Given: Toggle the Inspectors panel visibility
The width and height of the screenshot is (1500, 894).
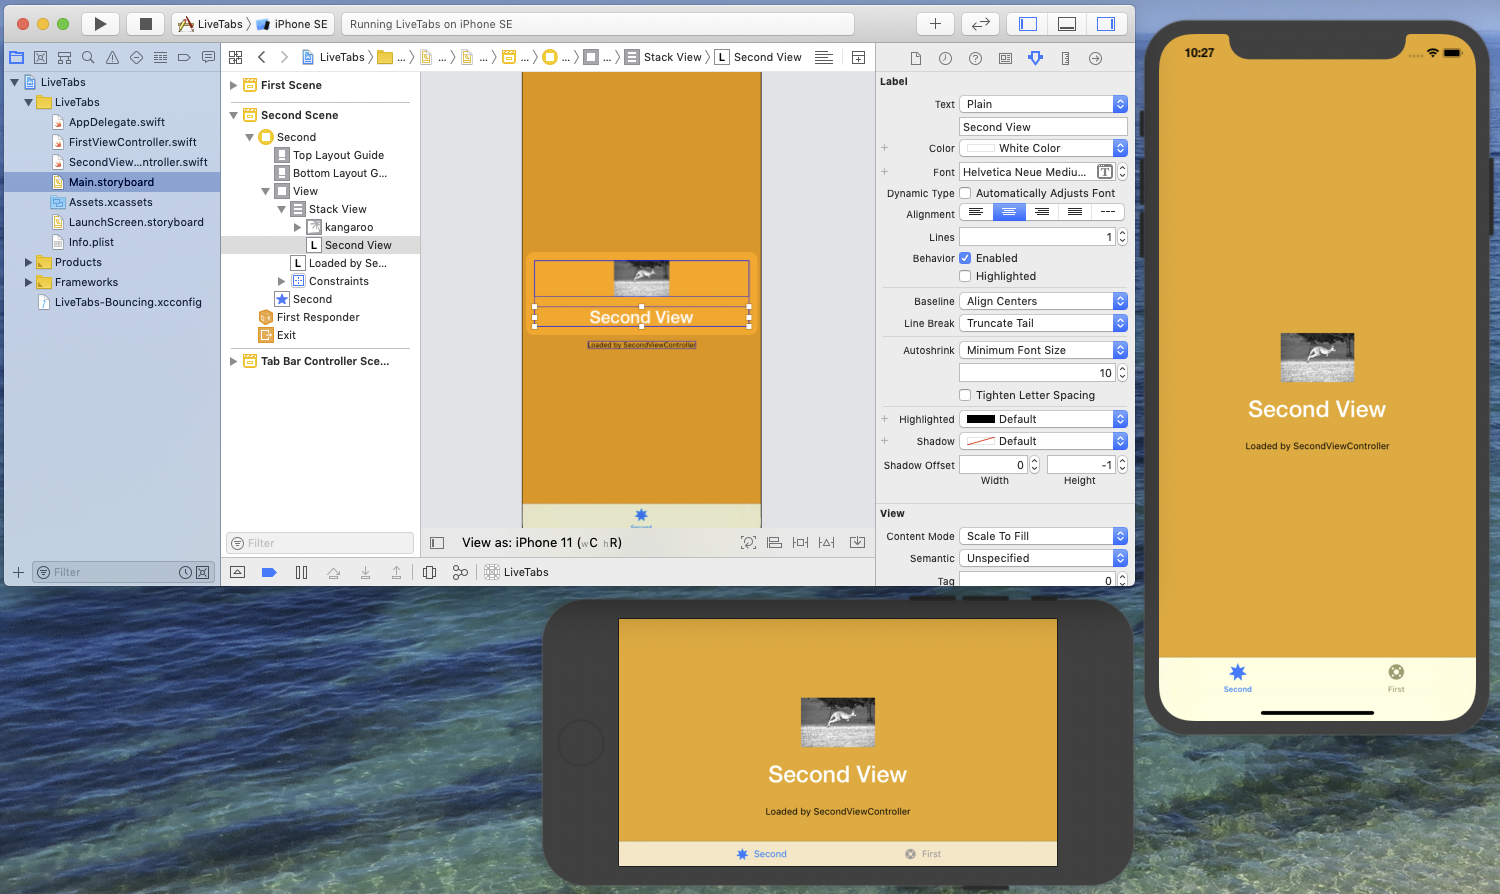Looking at the screenshot, I should point(1106,24).
